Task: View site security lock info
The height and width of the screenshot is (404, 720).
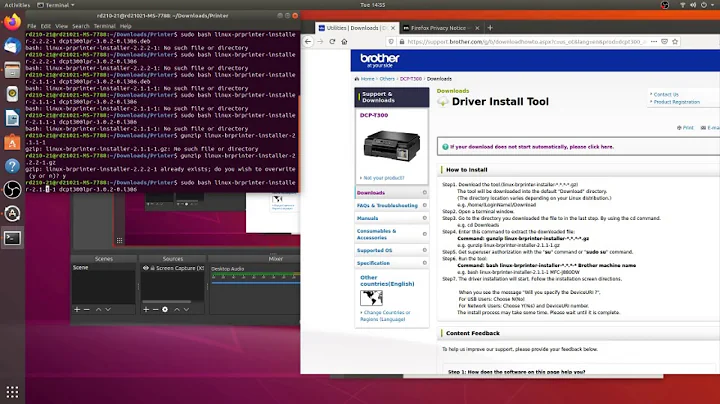Action: coord(402,41)
